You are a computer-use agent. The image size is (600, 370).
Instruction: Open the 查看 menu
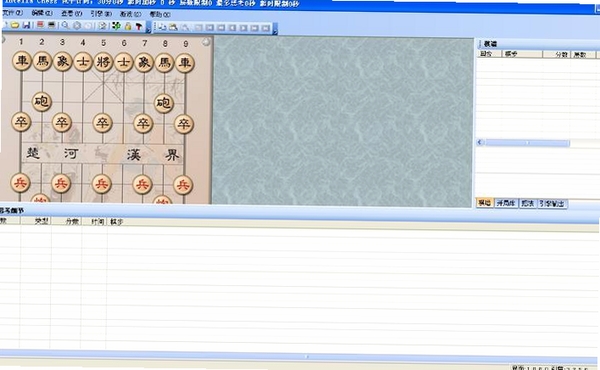[x=72, y=13]
